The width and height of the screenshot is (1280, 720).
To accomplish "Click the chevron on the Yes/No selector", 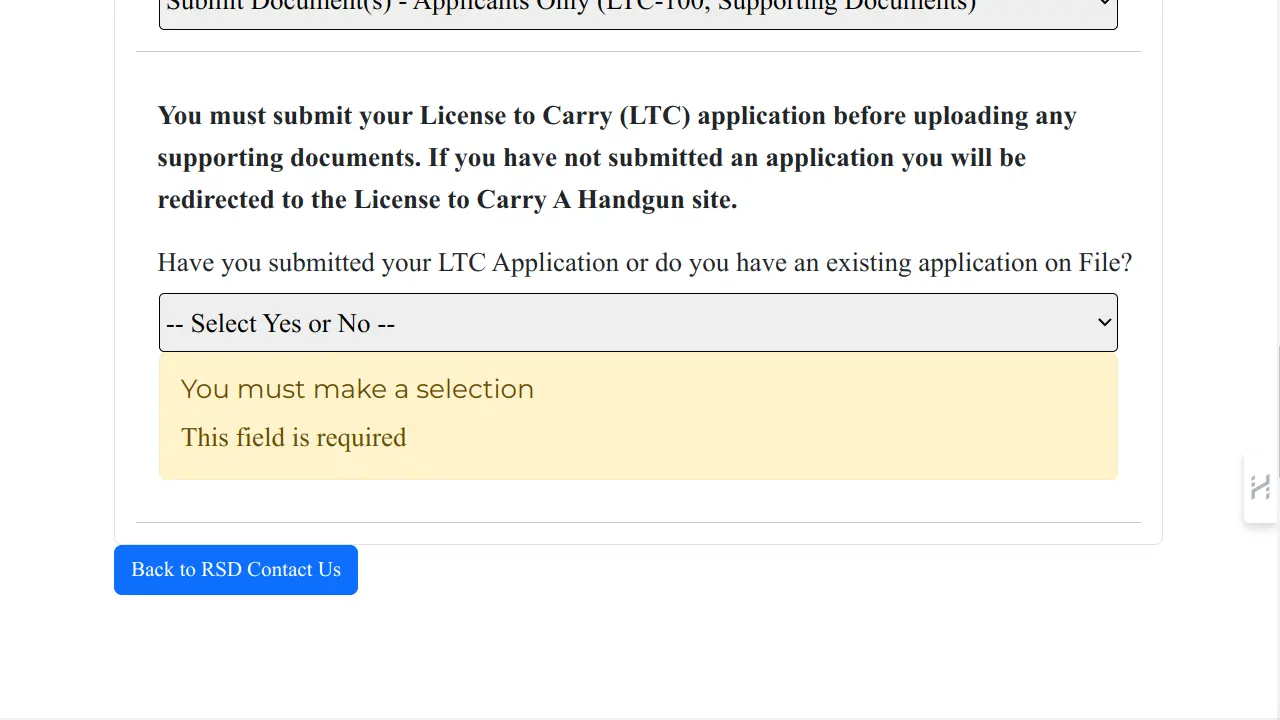I will pyautogui.click(x=1104, y=322).
